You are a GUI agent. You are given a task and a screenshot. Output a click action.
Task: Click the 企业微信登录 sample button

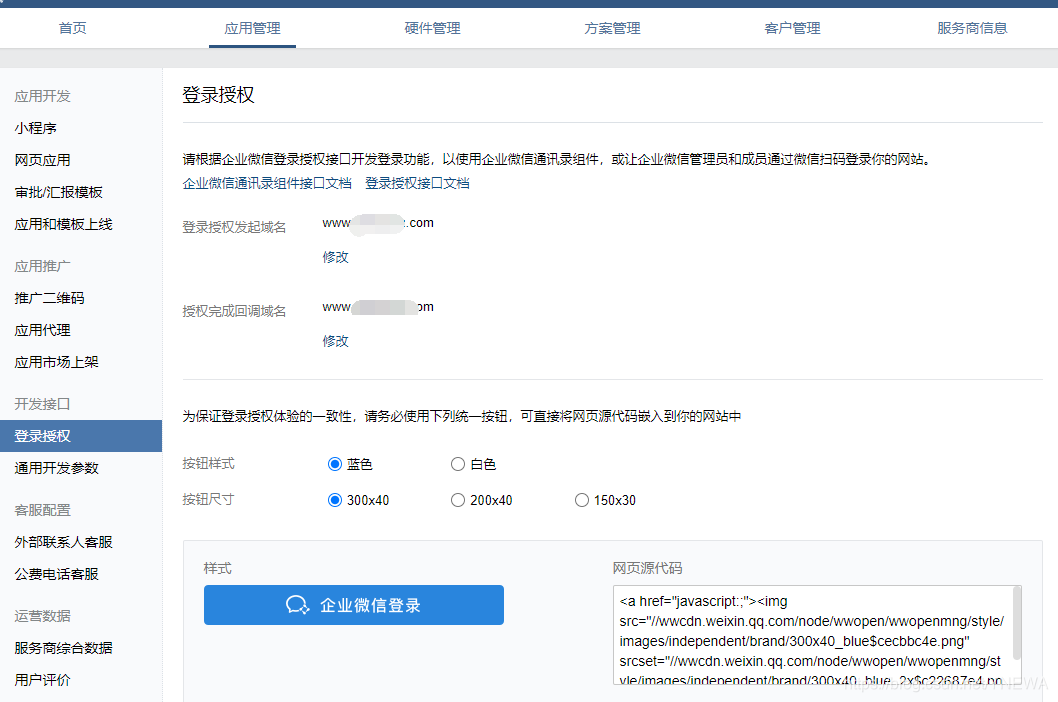354,605
